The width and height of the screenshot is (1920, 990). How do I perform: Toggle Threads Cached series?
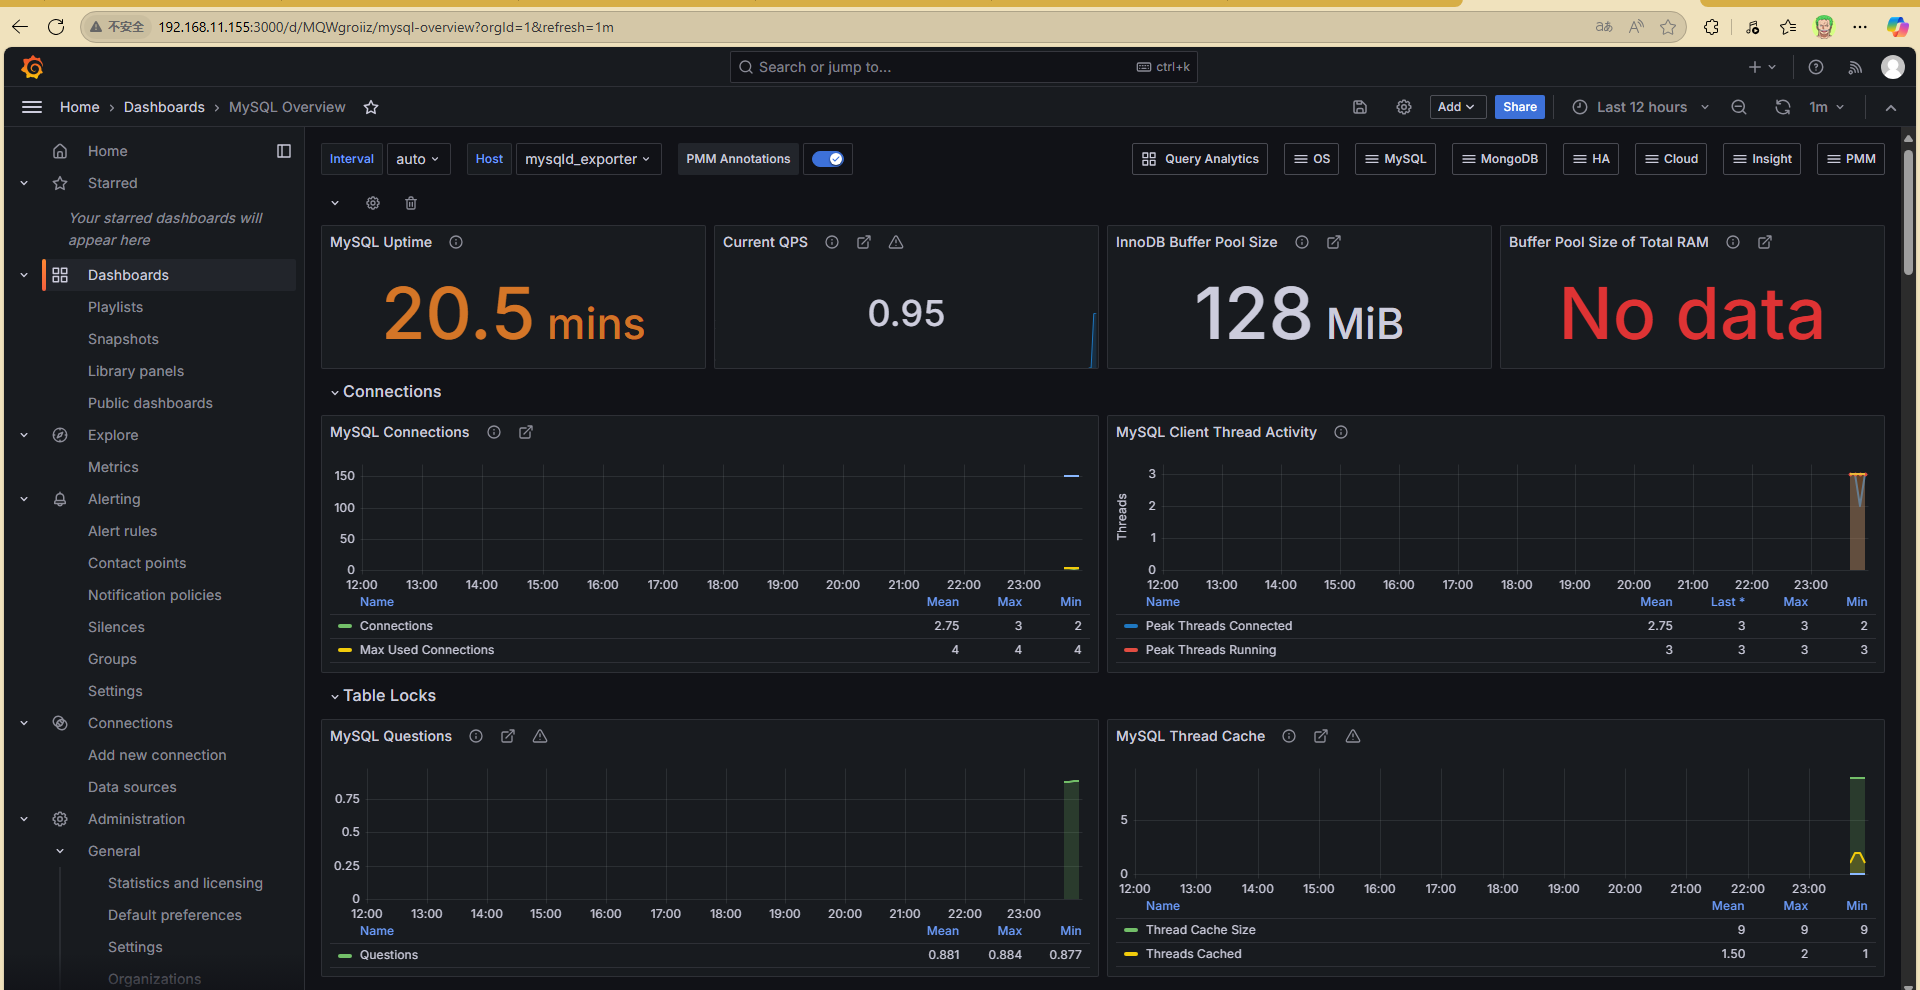[1193, 954]
